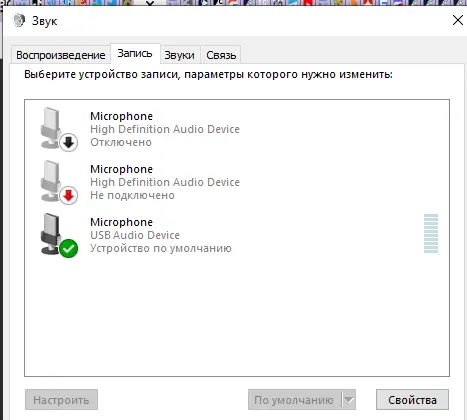
Task: Select the USB Audio Device text entry
Action: 135,235
